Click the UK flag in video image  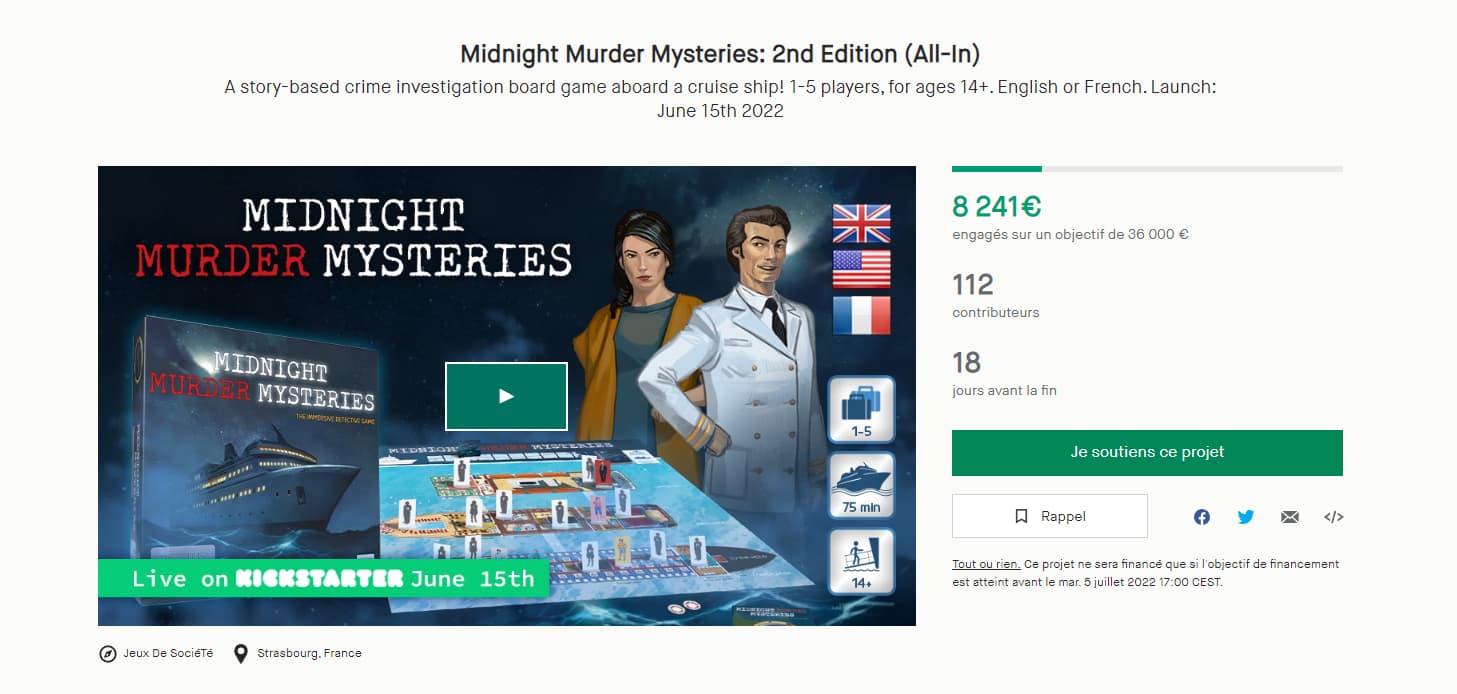pos(861,223)
